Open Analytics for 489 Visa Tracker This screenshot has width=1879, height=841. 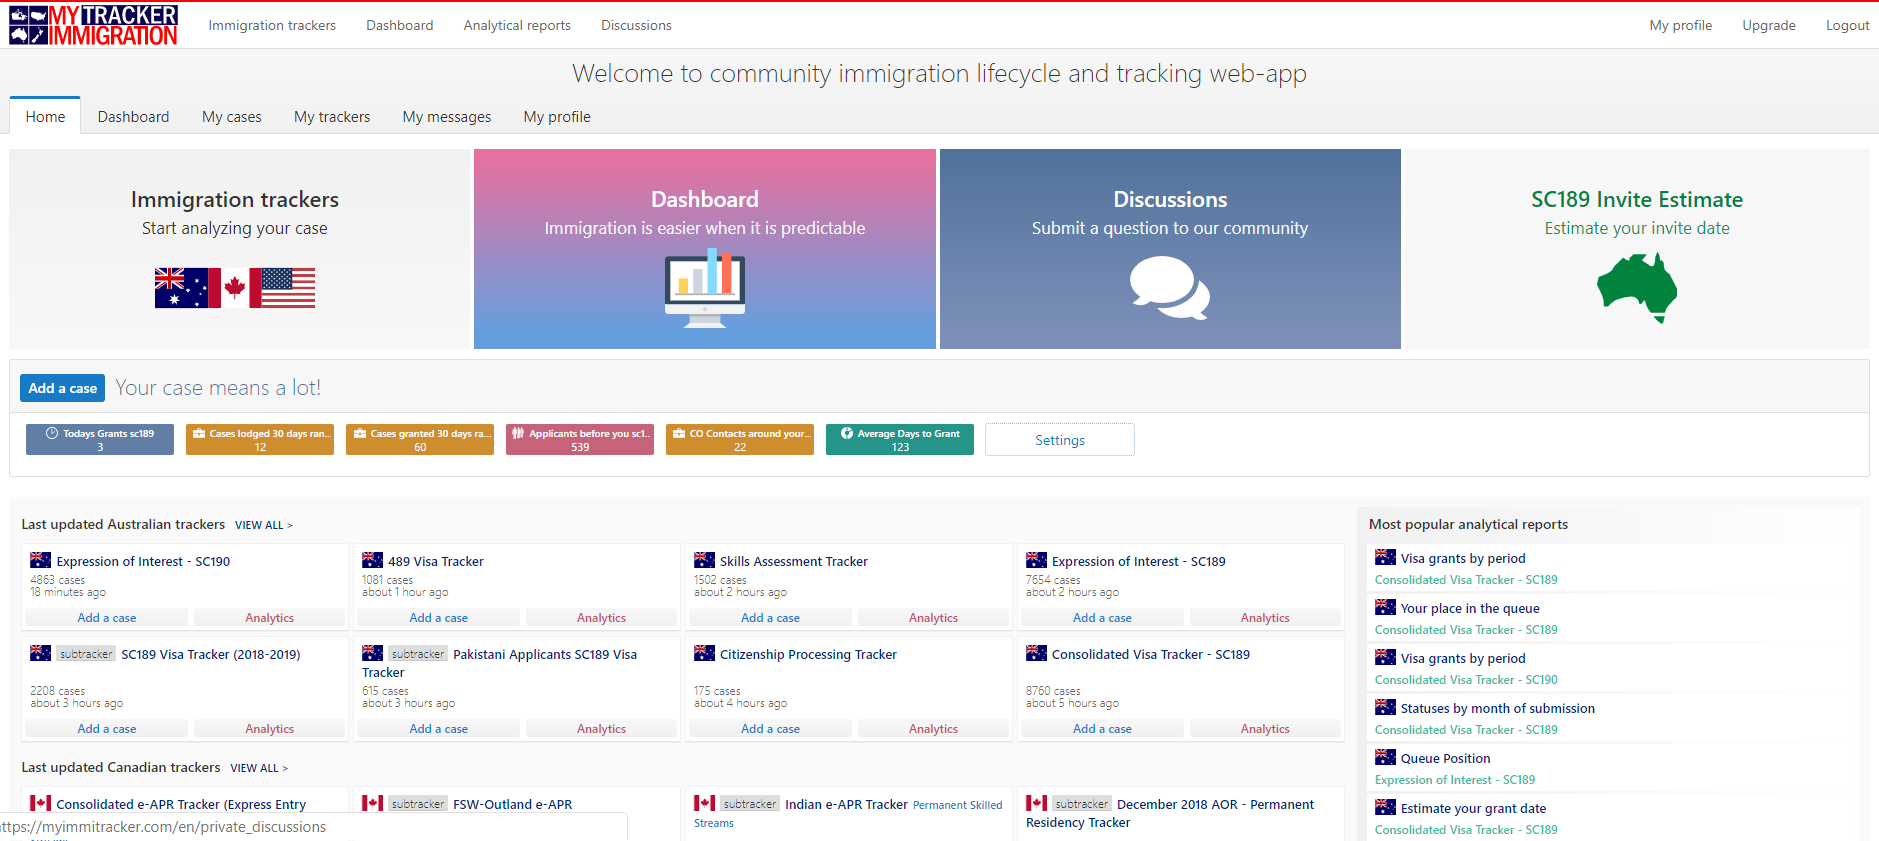coord(601,618)
